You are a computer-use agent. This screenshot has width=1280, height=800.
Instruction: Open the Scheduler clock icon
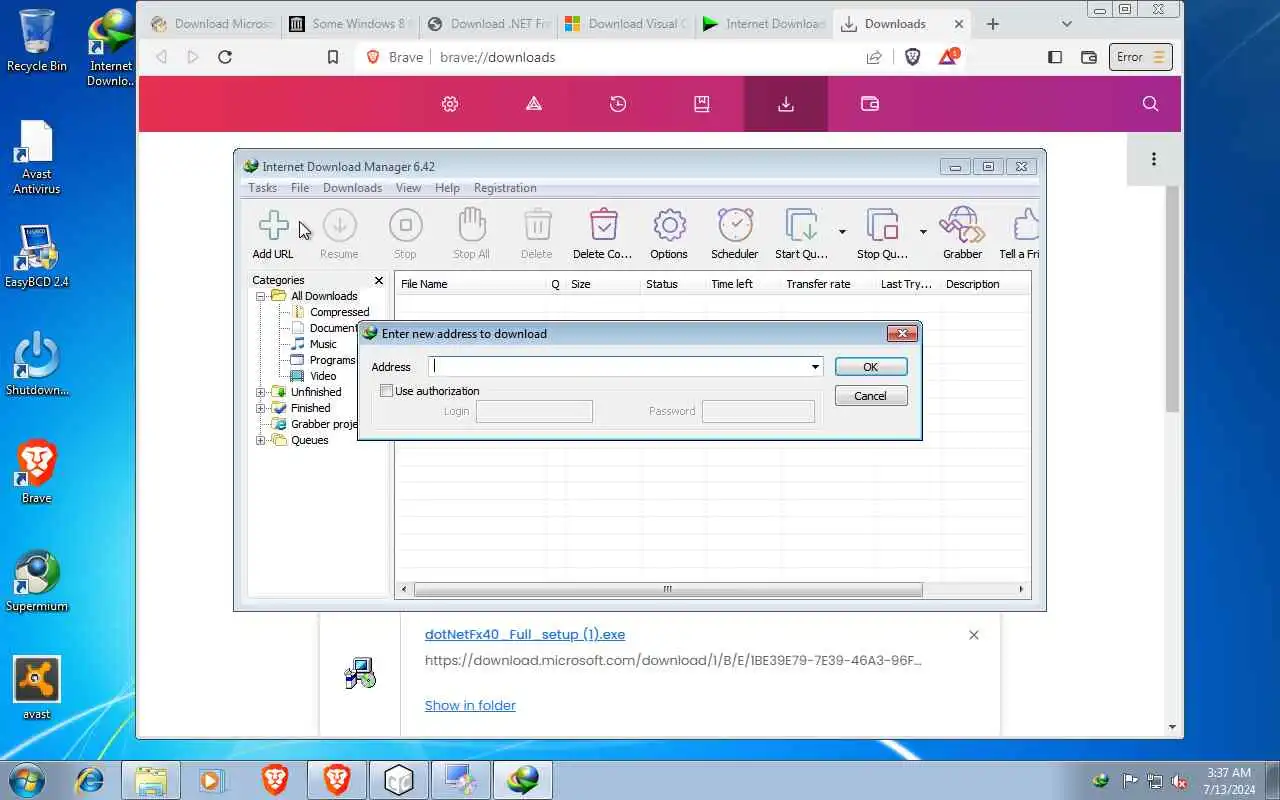735,226
